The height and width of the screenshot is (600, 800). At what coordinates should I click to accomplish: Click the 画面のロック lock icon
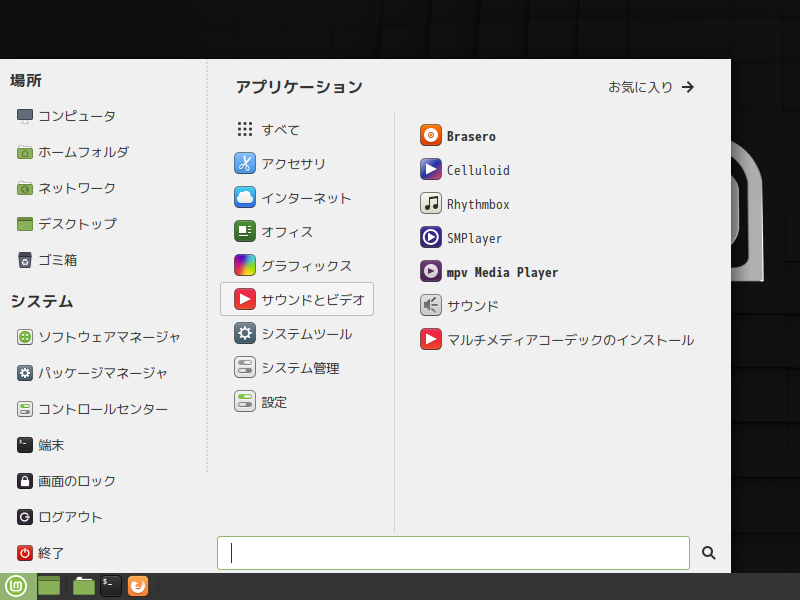(24, 481)
